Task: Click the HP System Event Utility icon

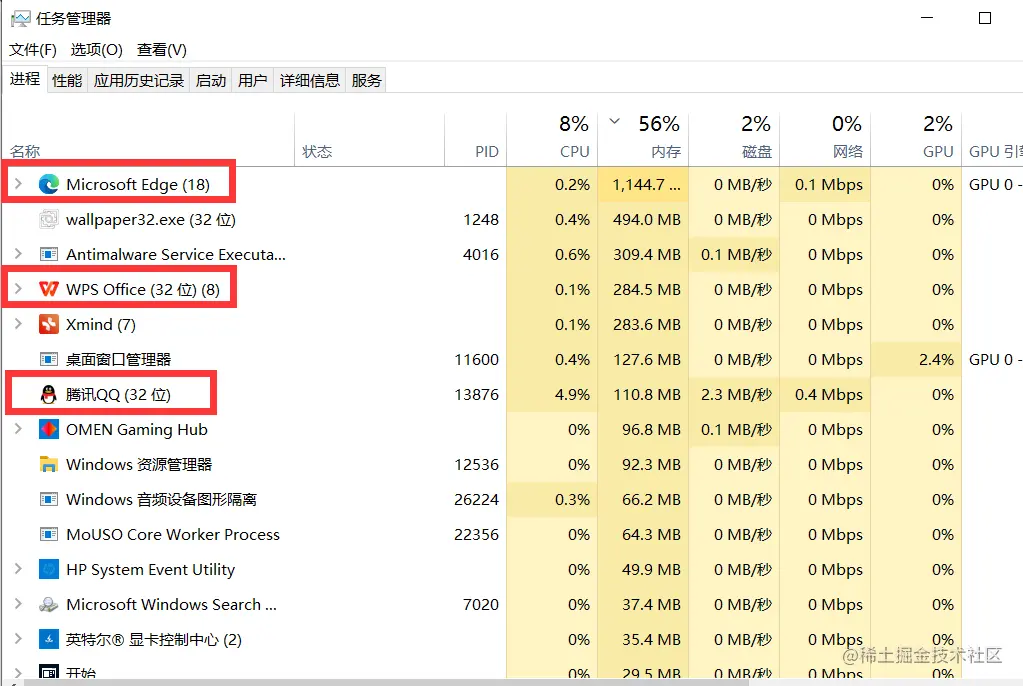Action: (49, 569)
